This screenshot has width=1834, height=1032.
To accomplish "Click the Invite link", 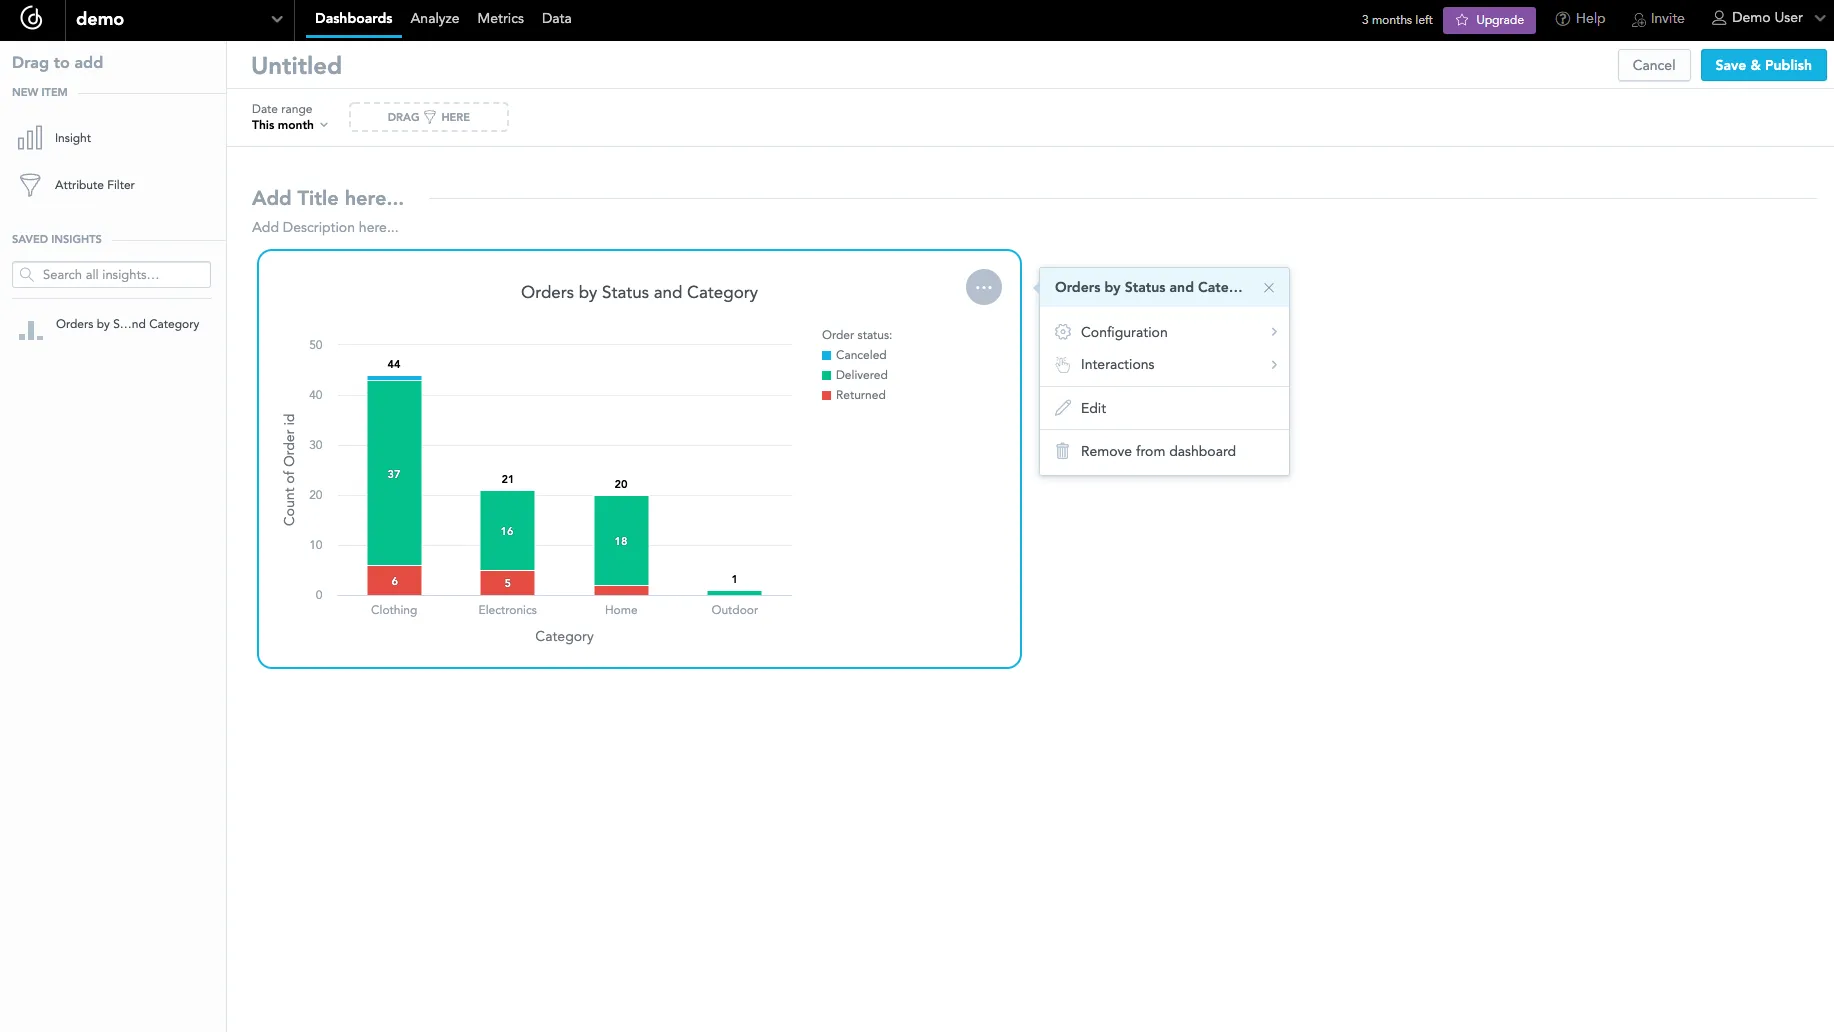I will pyautogui.click(x=1658, y=18).
